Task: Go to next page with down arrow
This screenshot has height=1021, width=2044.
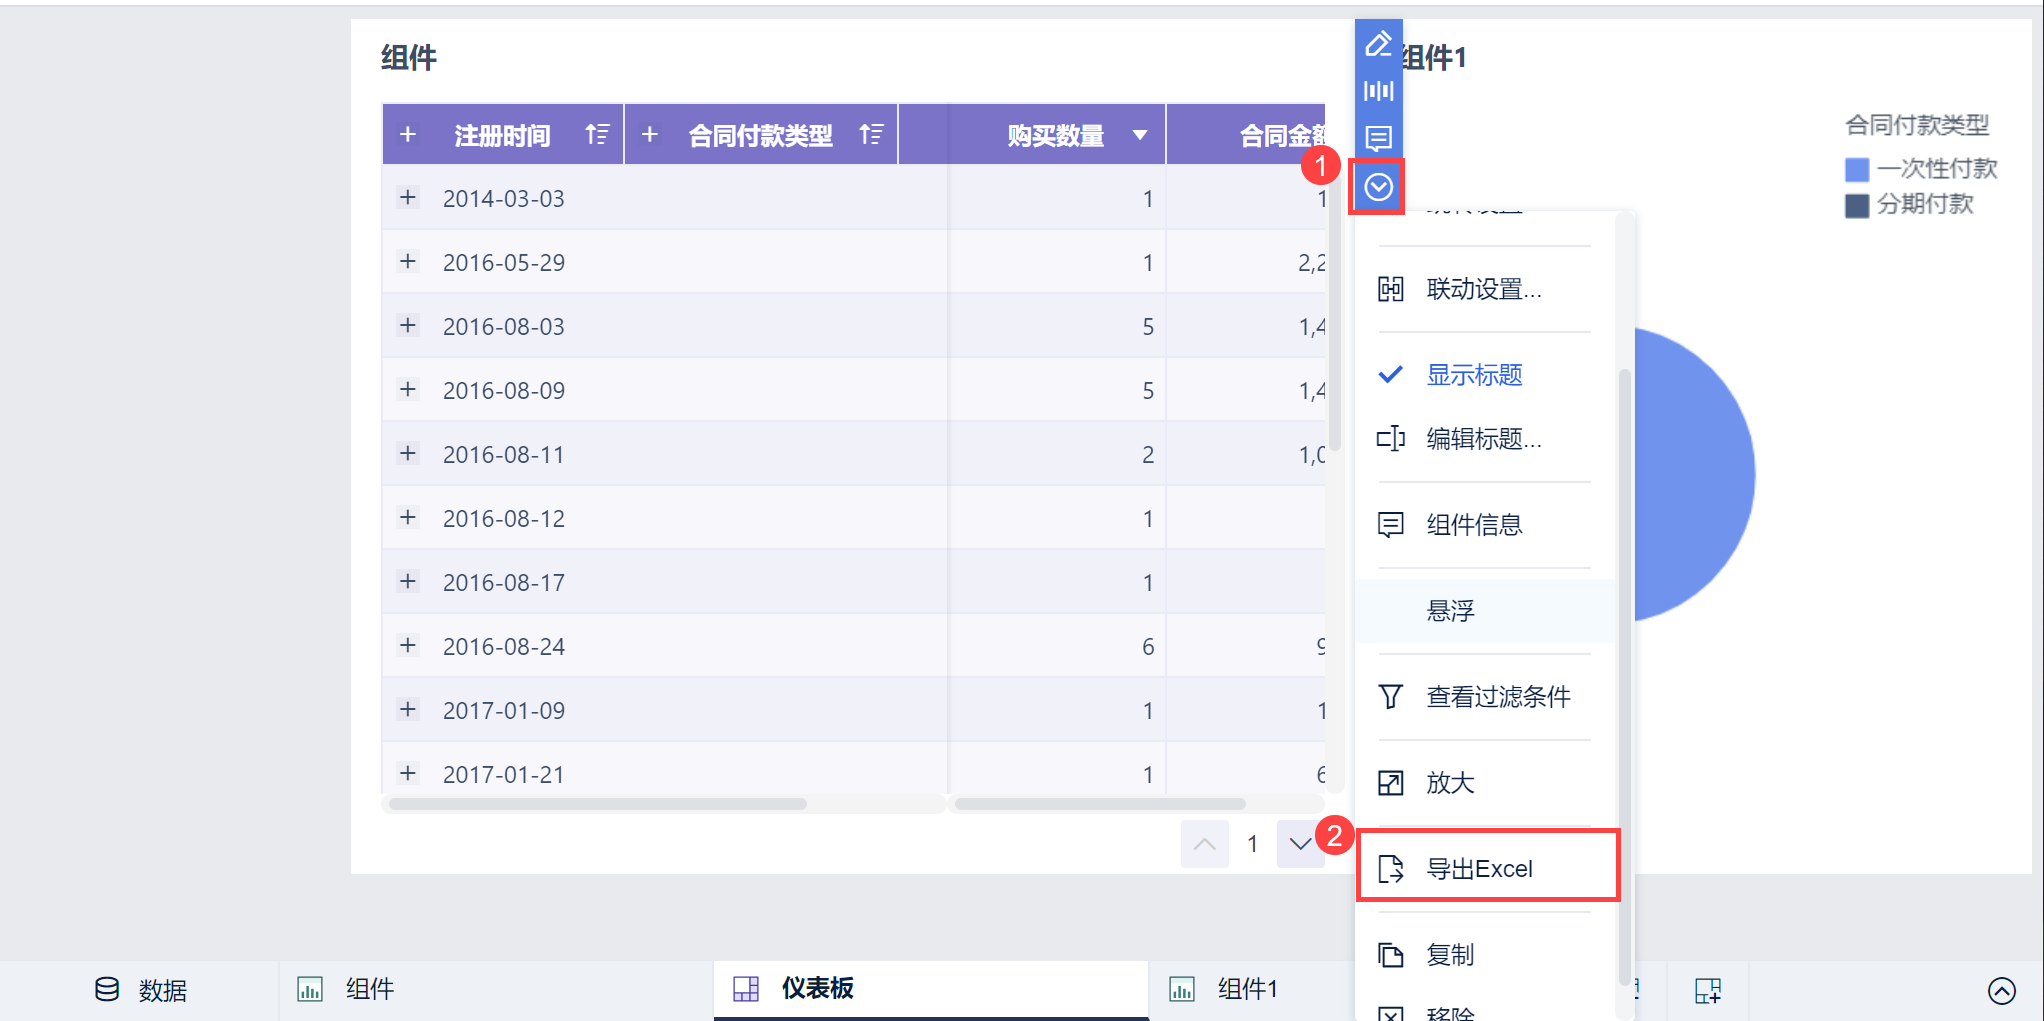Action: click(x=1300, y=844)
